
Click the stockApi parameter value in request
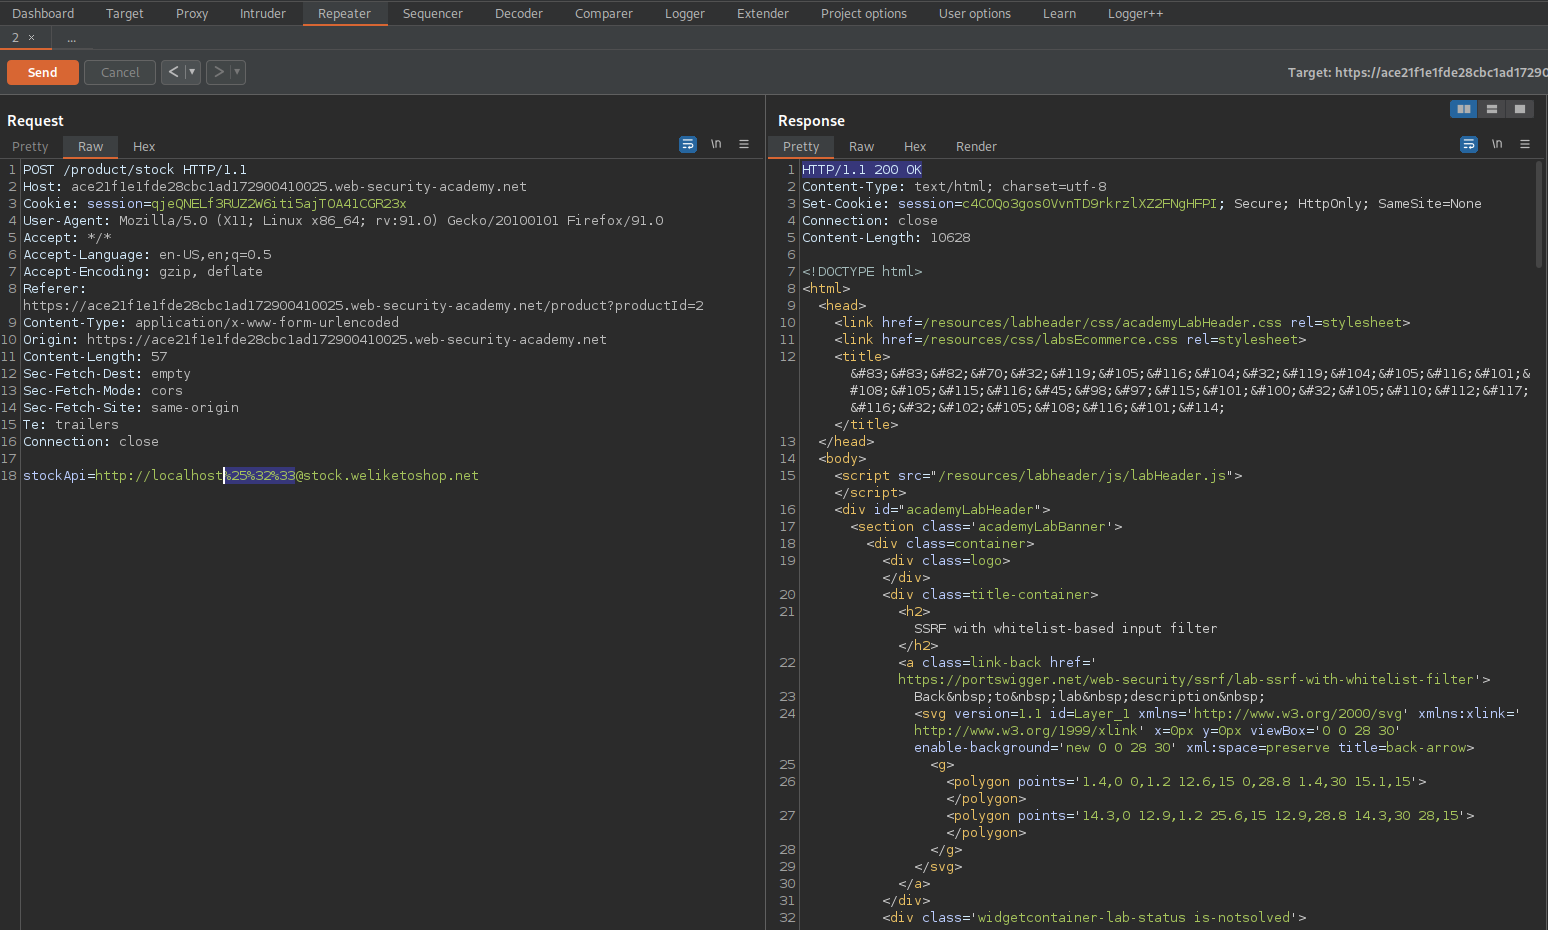pyautogui.click(x=287, y=475)
